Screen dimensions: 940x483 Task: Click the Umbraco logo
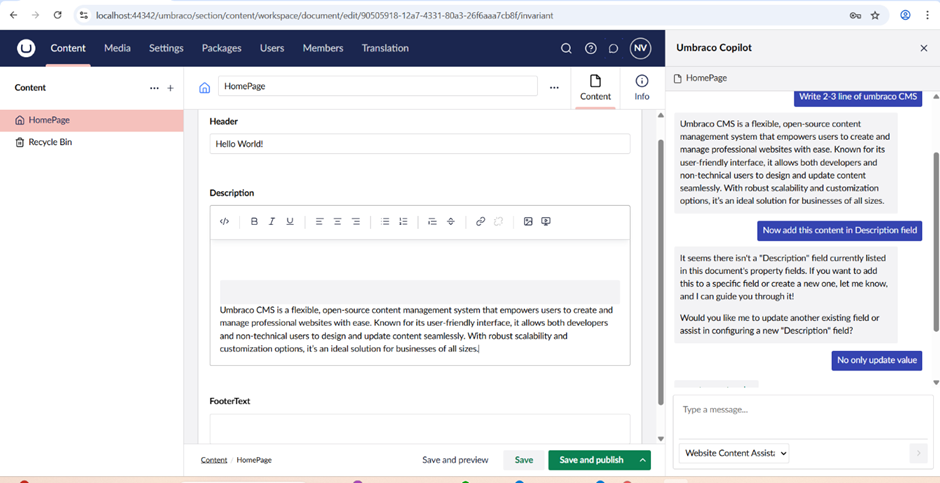point(26,49)
